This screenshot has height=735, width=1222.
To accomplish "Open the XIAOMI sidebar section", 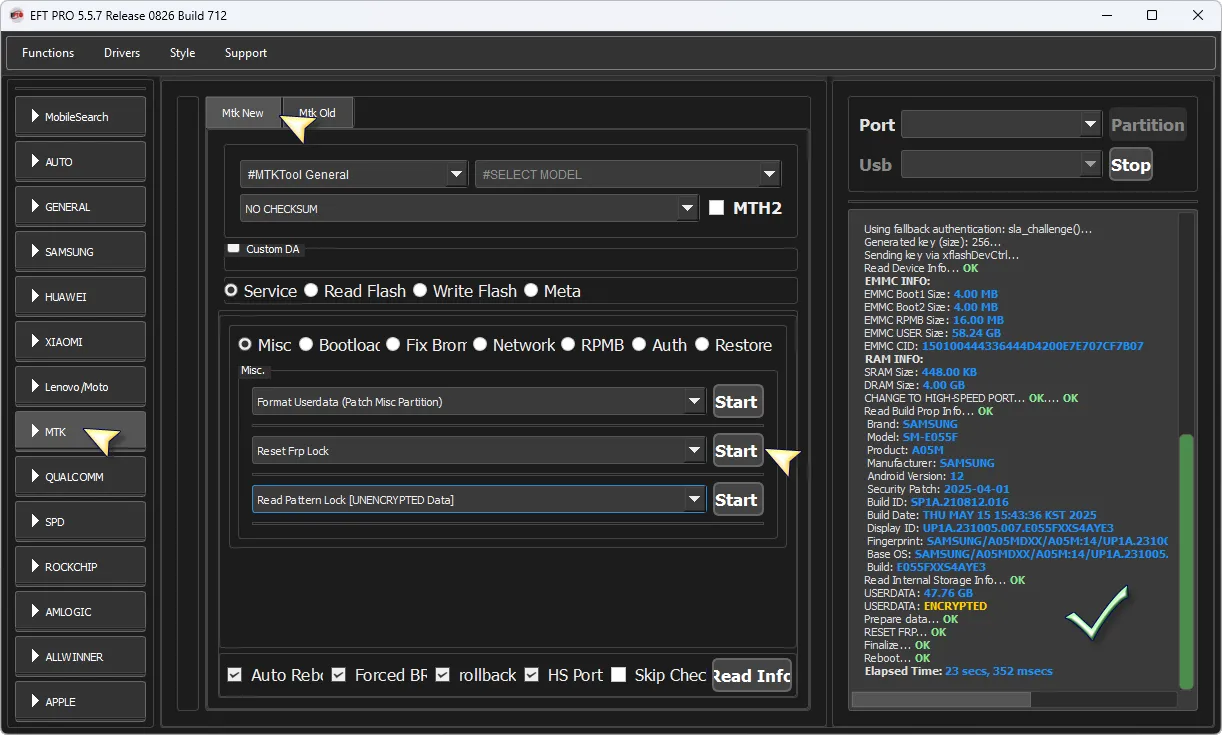I will tap(80, 342).
